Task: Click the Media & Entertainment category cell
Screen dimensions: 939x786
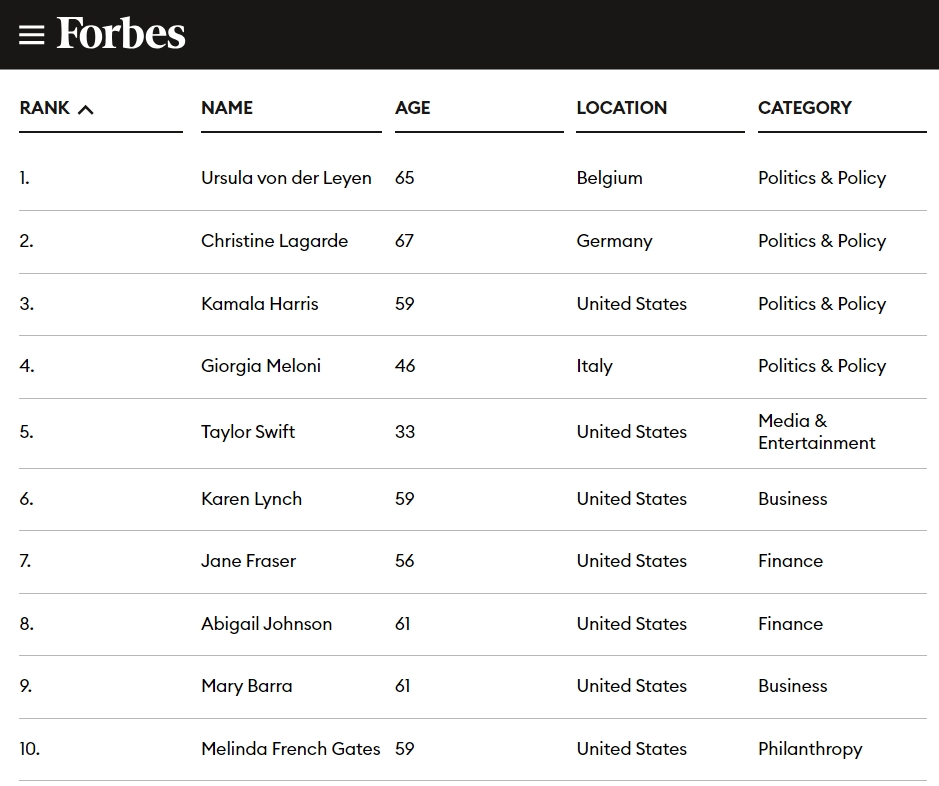Action: (817, 432)
